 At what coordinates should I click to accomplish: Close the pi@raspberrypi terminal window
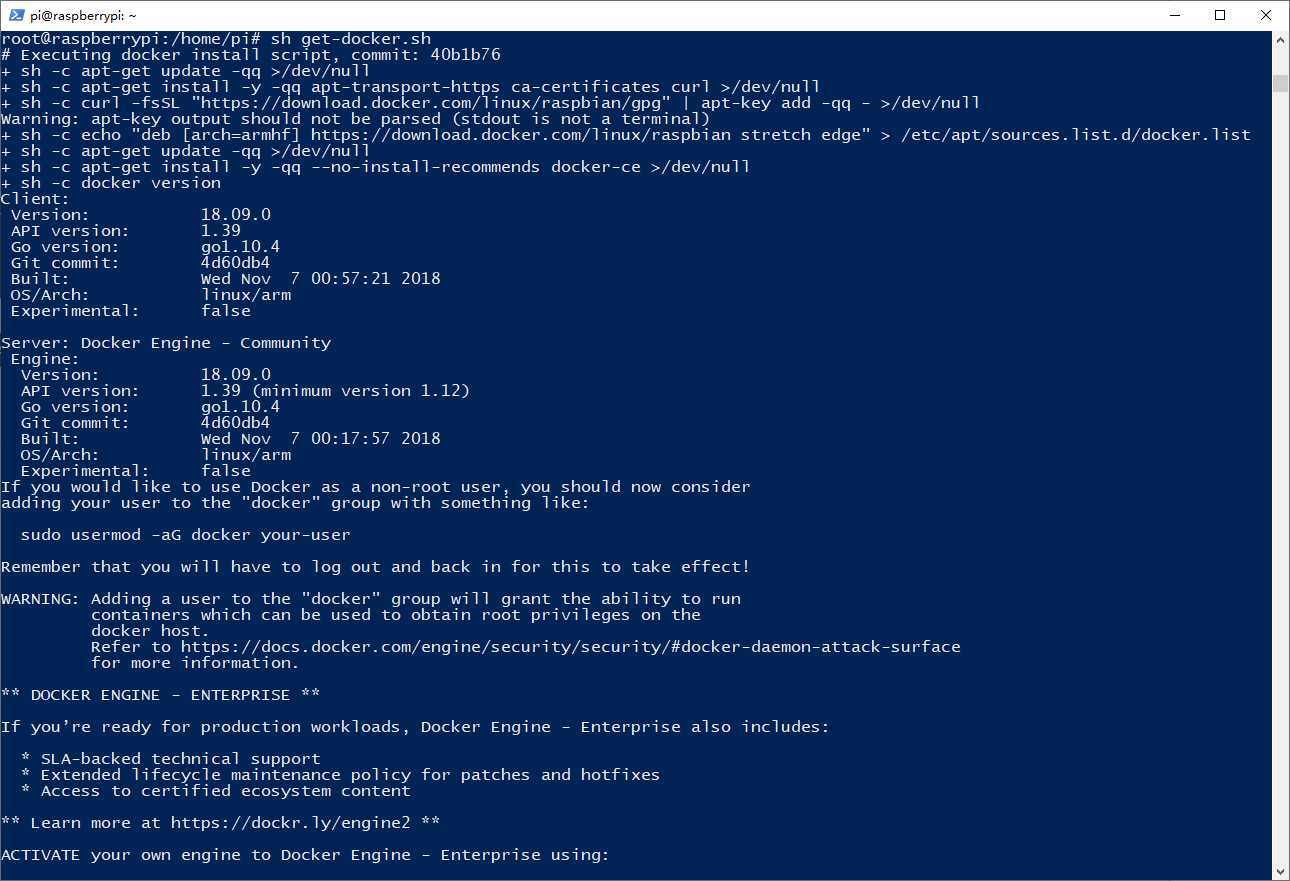(x=1266, y=15)
